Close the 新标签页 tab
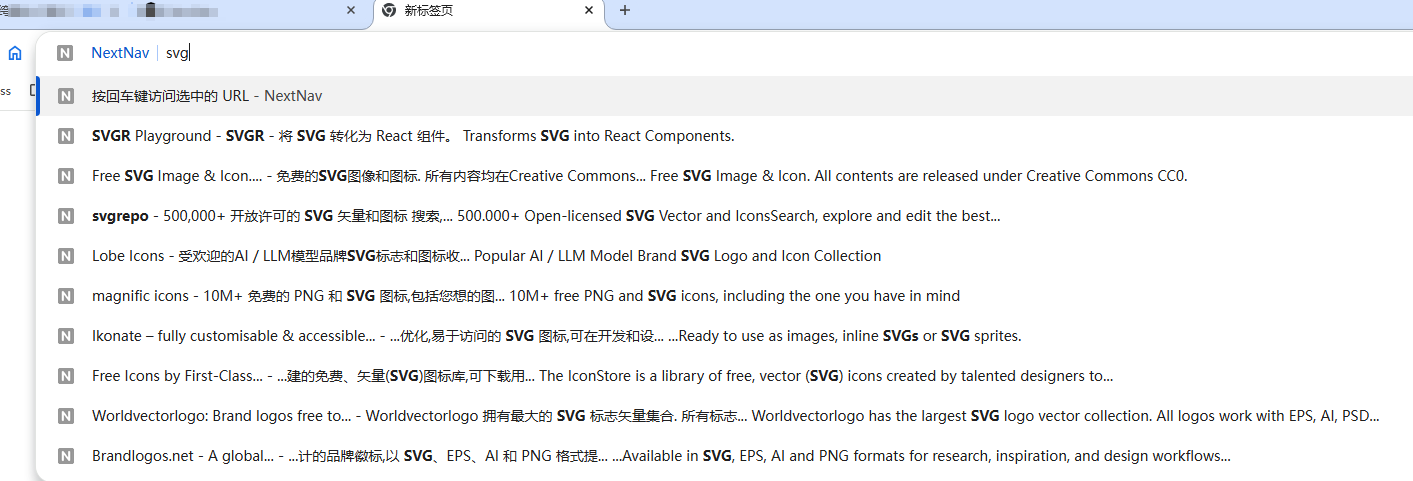The image size is (1413, 481). 589,10
